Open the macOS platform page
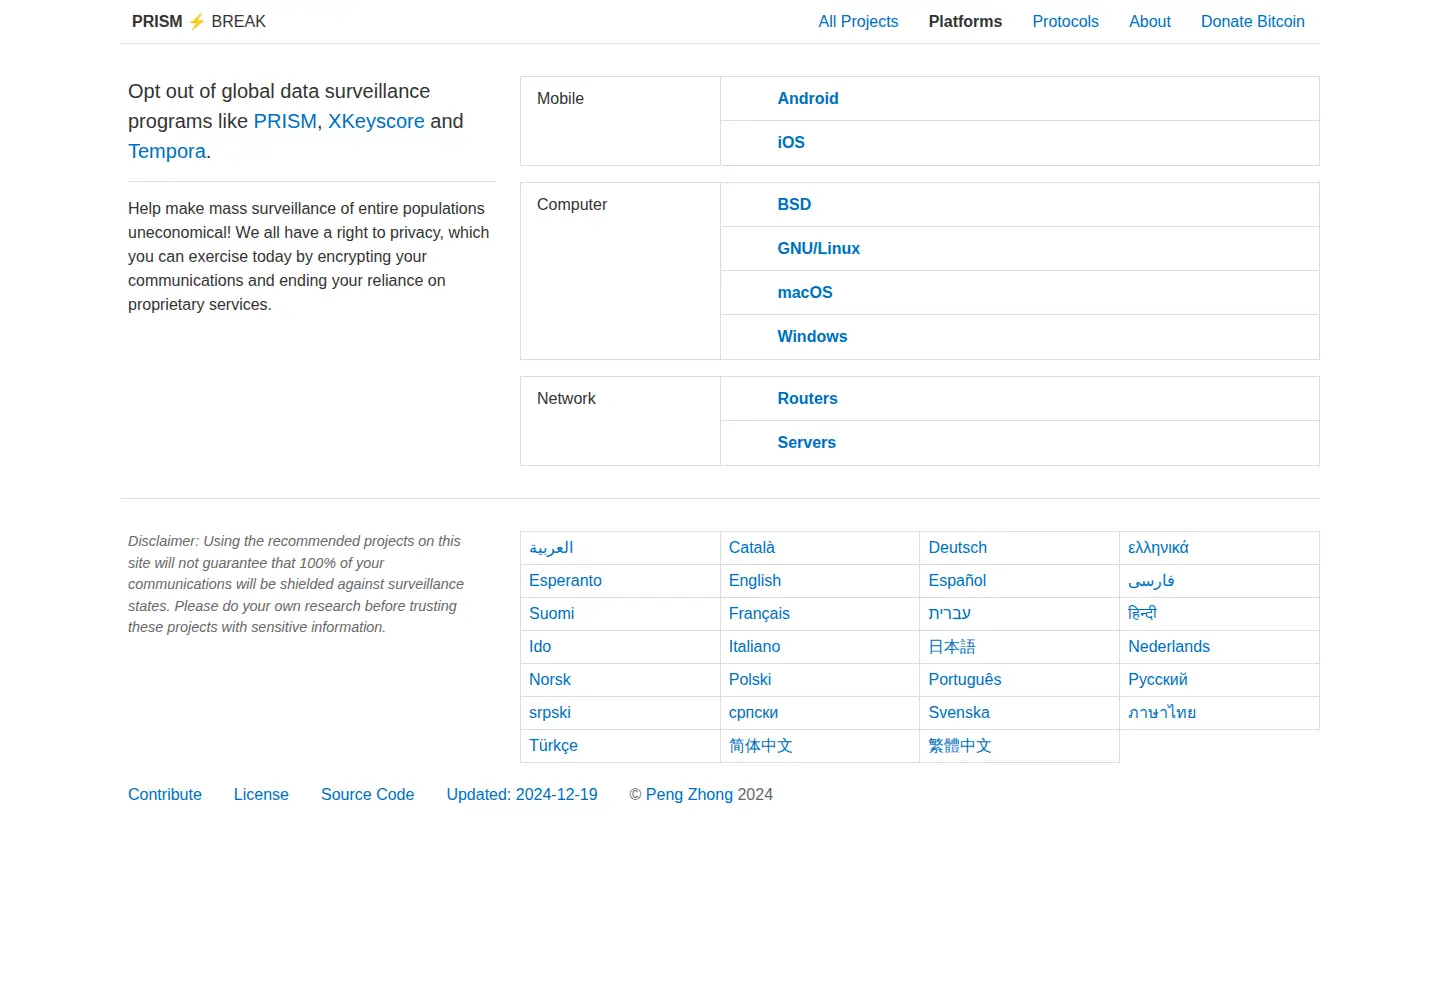 tap(805, 293)
